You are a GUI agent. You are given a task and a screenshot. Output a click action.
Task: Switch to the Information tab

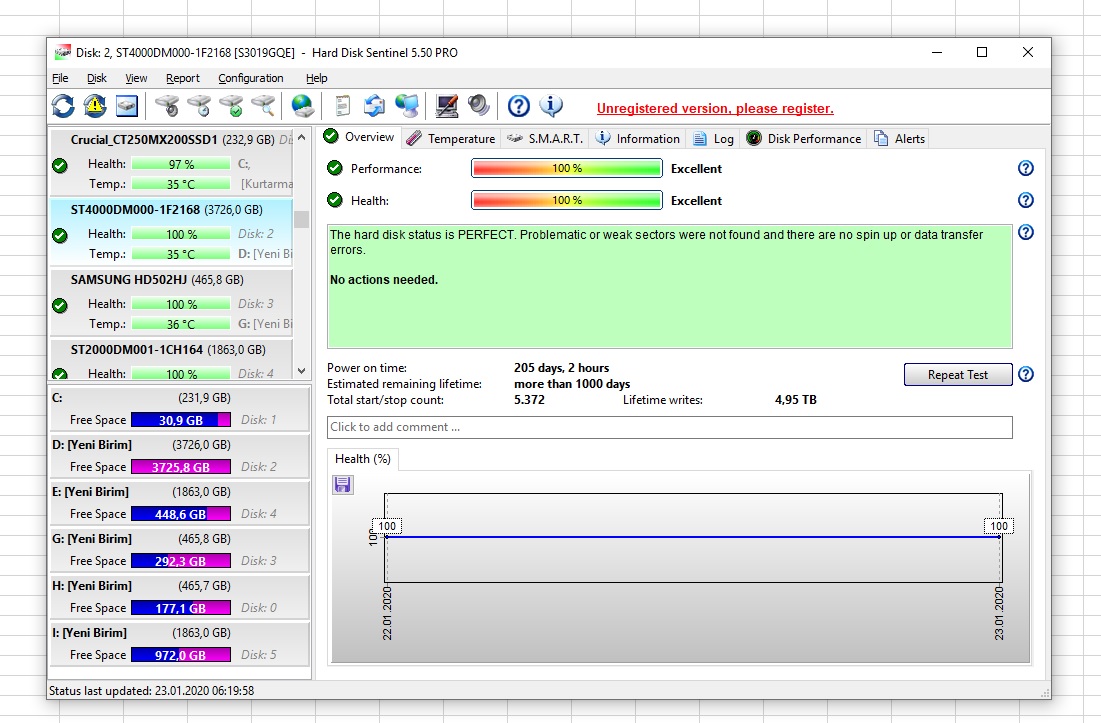638,138
